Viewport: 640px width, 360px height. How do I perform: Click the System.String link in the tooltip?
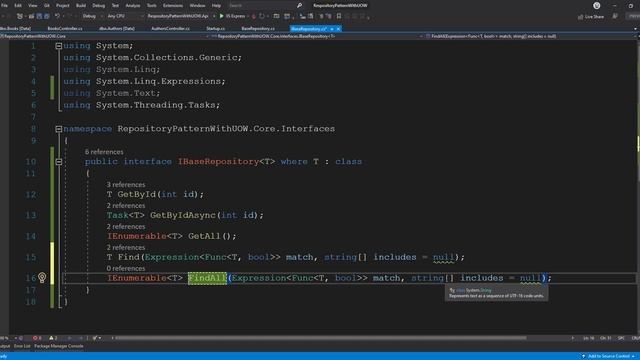(x=479, y=290)
